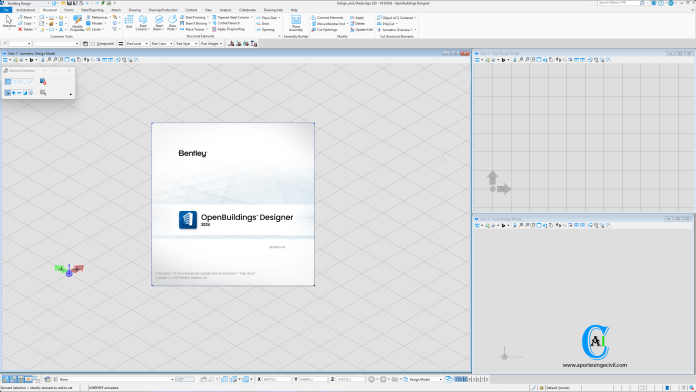This screenshot has width=696, height=392.
Task: Click Connect Elements in Modify group
Action: tap(327, 18)
